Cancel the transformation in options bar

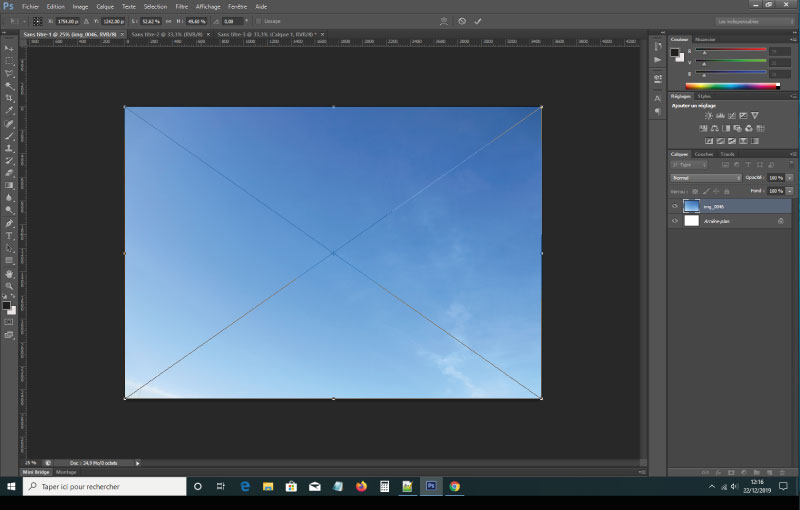tap(461, 20)
